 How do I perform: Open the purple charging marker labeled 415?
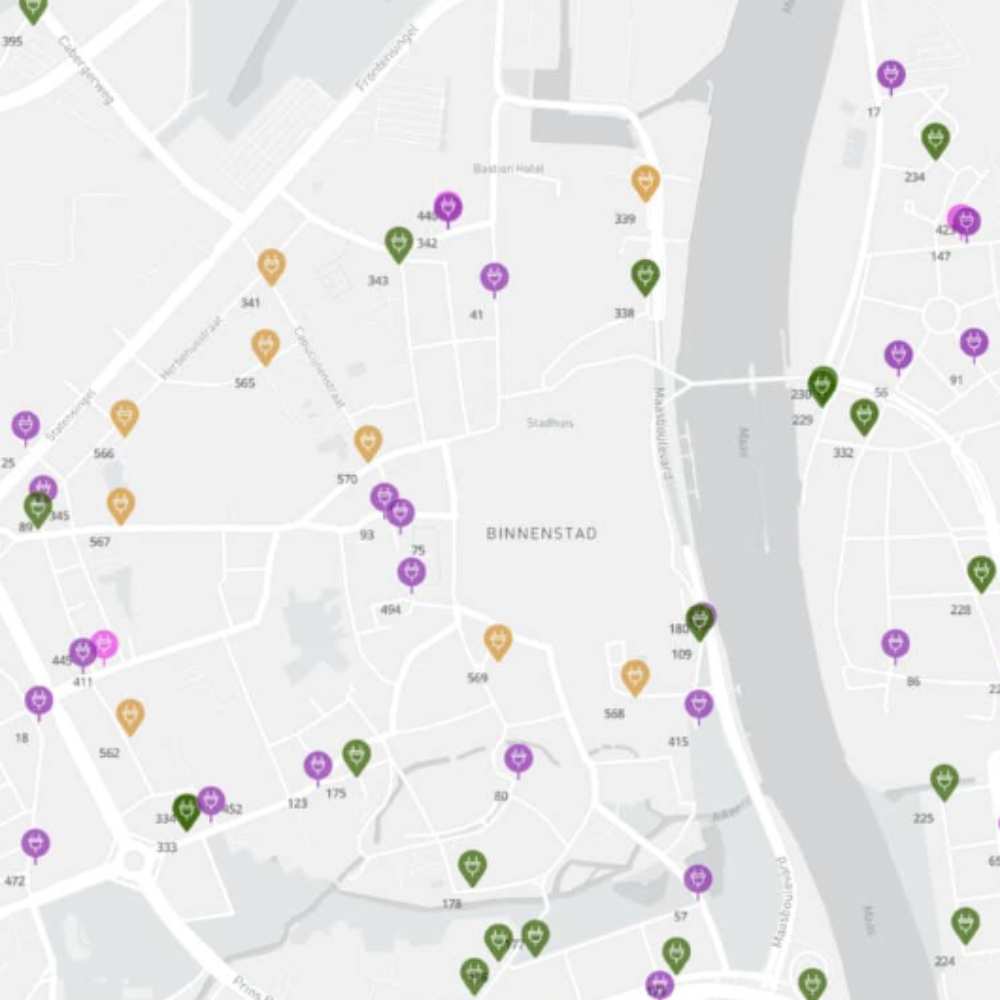tap(699, 705)
